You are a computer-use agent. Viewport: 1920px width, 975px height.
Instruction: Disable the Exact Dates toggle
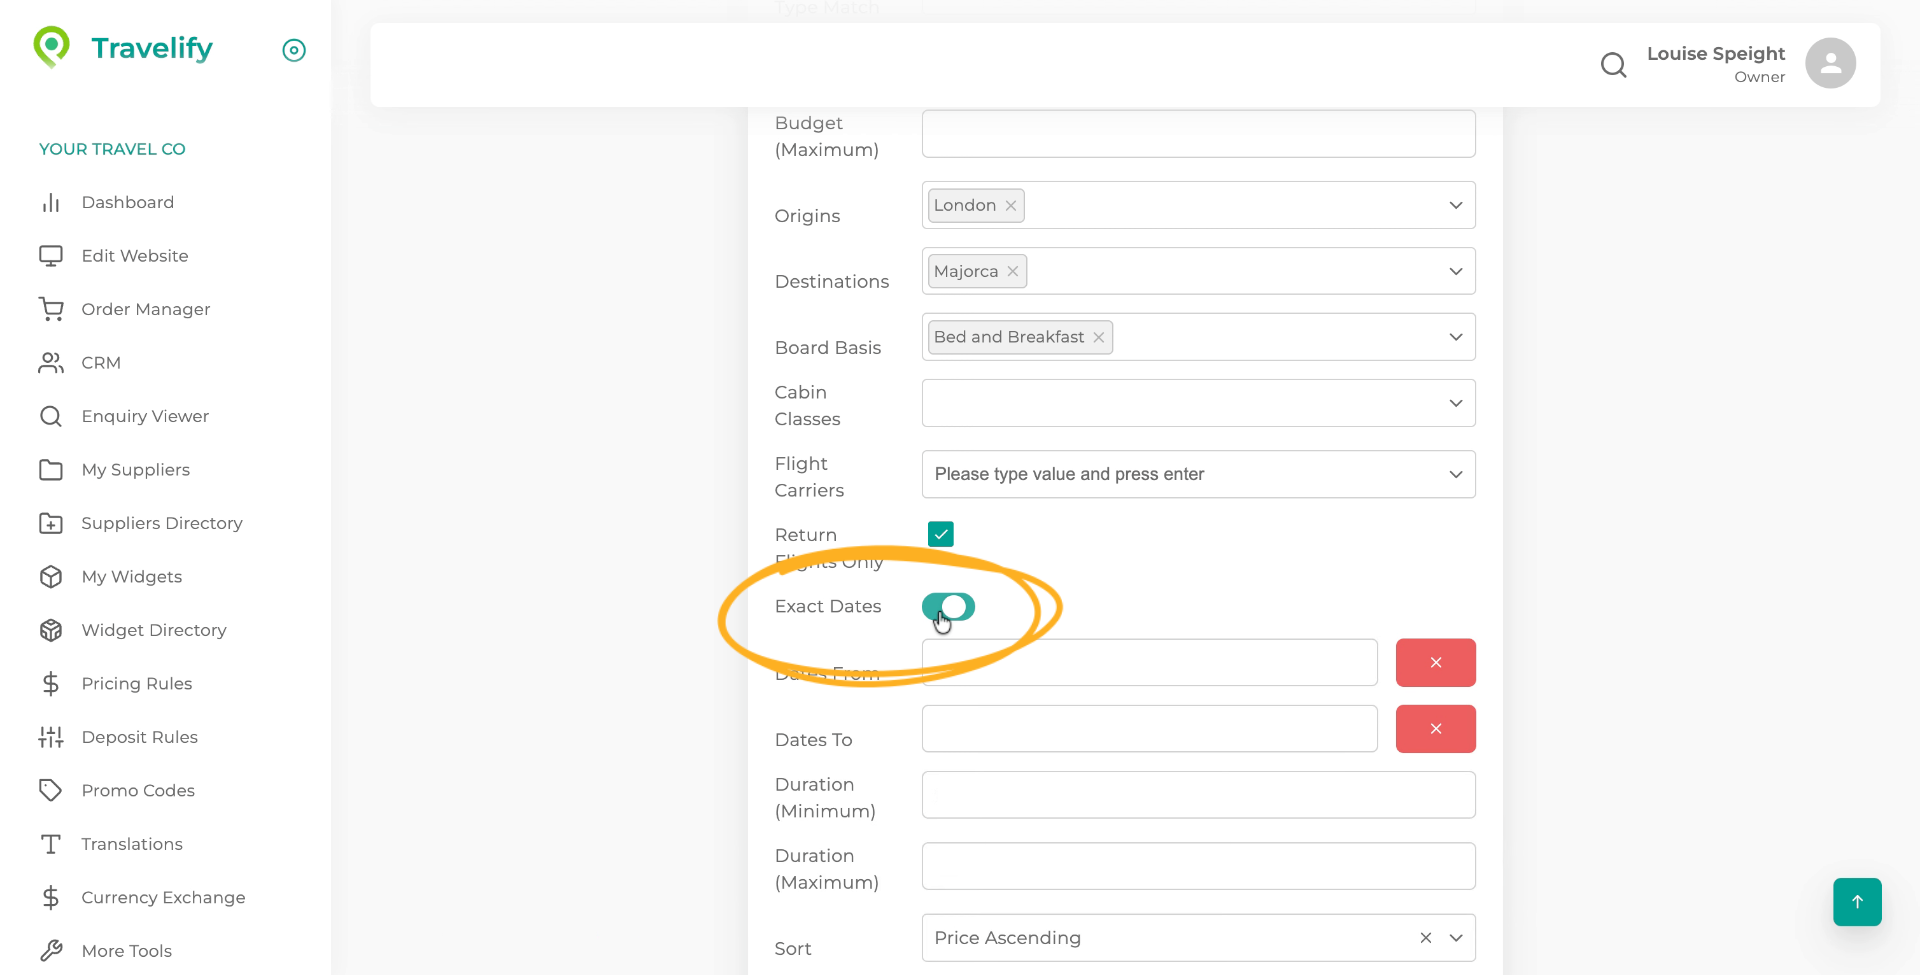pos(948,606)
